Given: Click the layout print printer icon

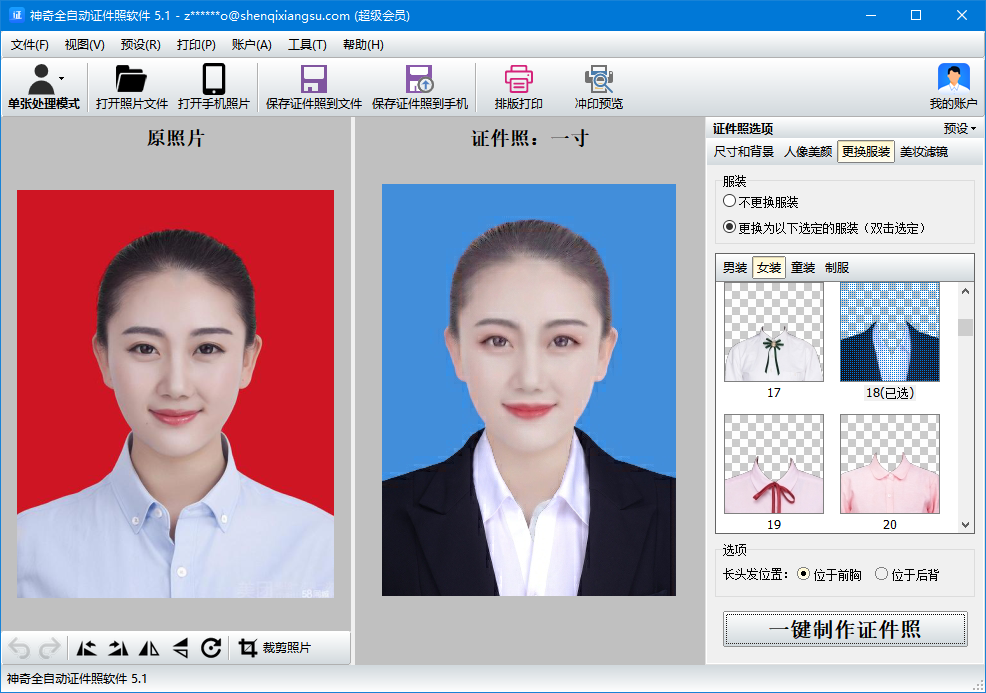Looking at the screenshot, I should click(518, 80).
